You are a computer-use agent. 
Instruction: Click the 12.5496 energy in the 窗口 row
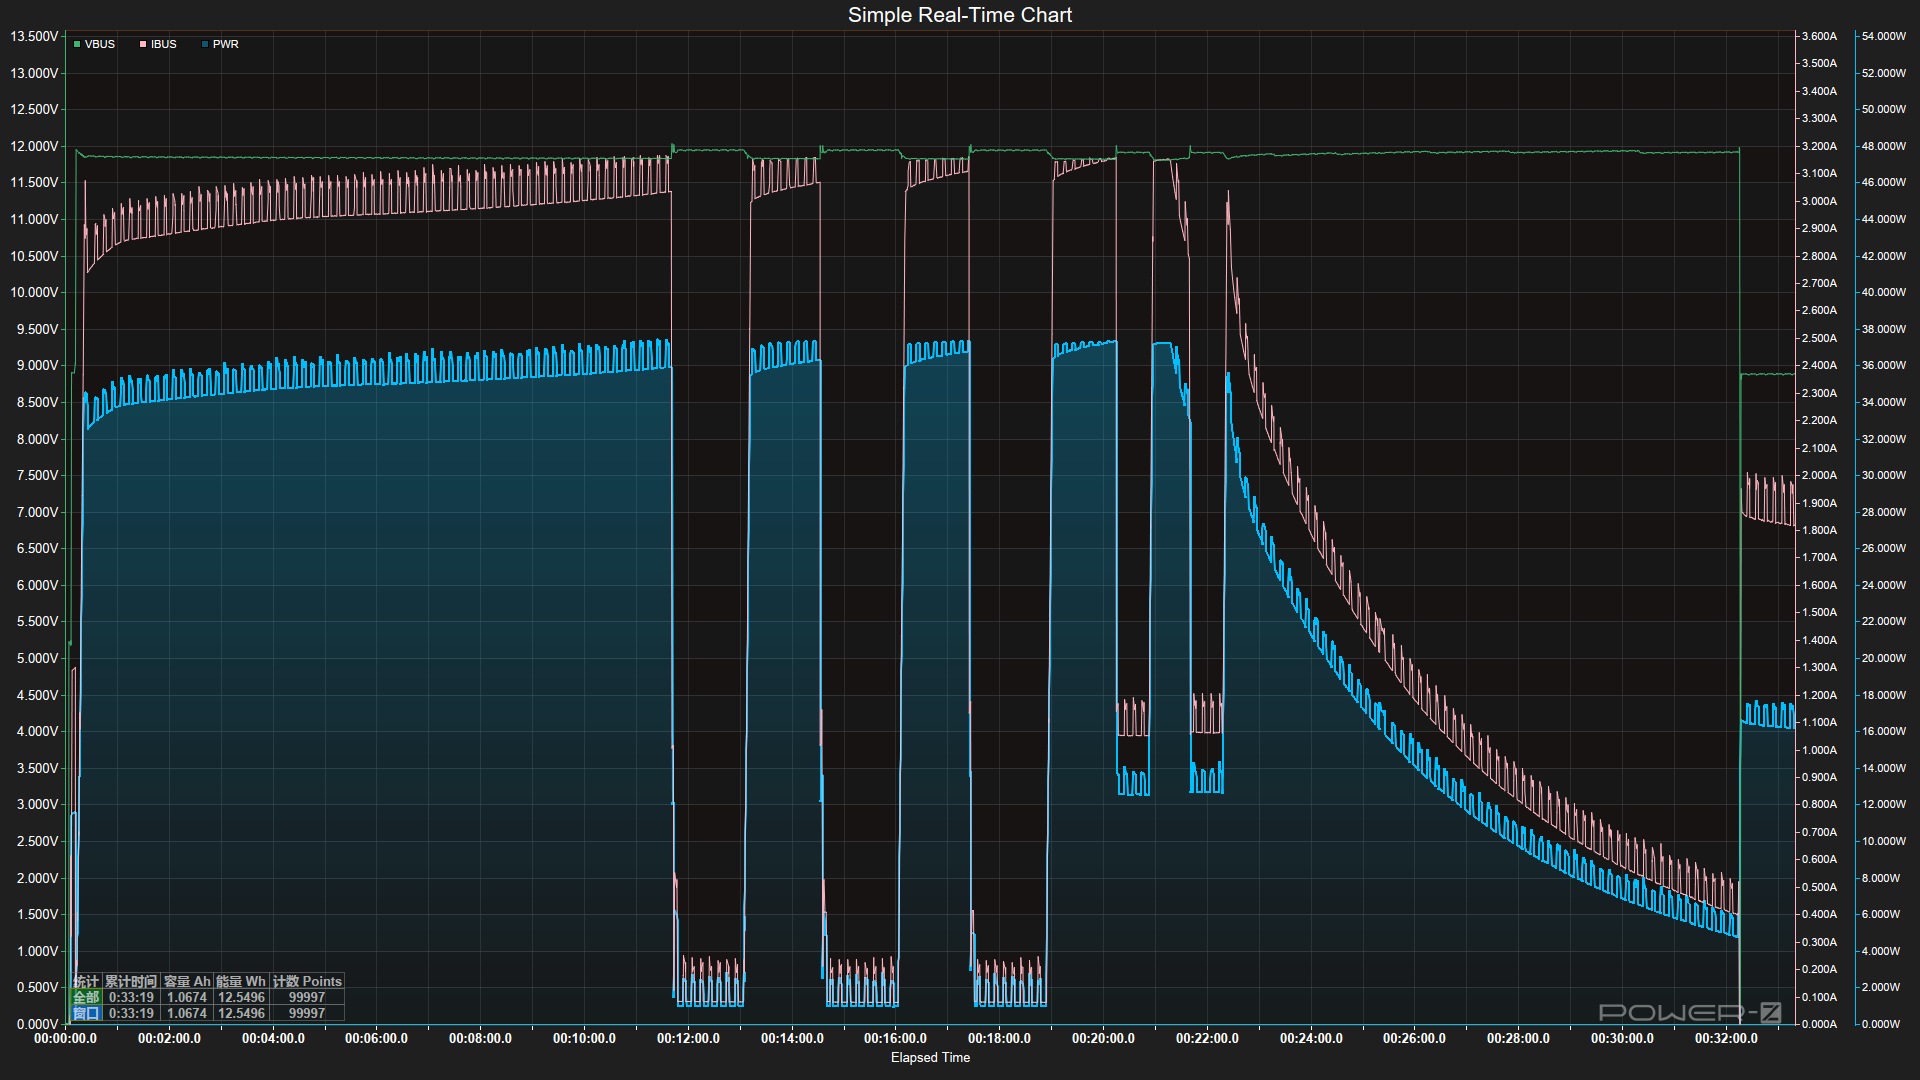(241, 1013)
